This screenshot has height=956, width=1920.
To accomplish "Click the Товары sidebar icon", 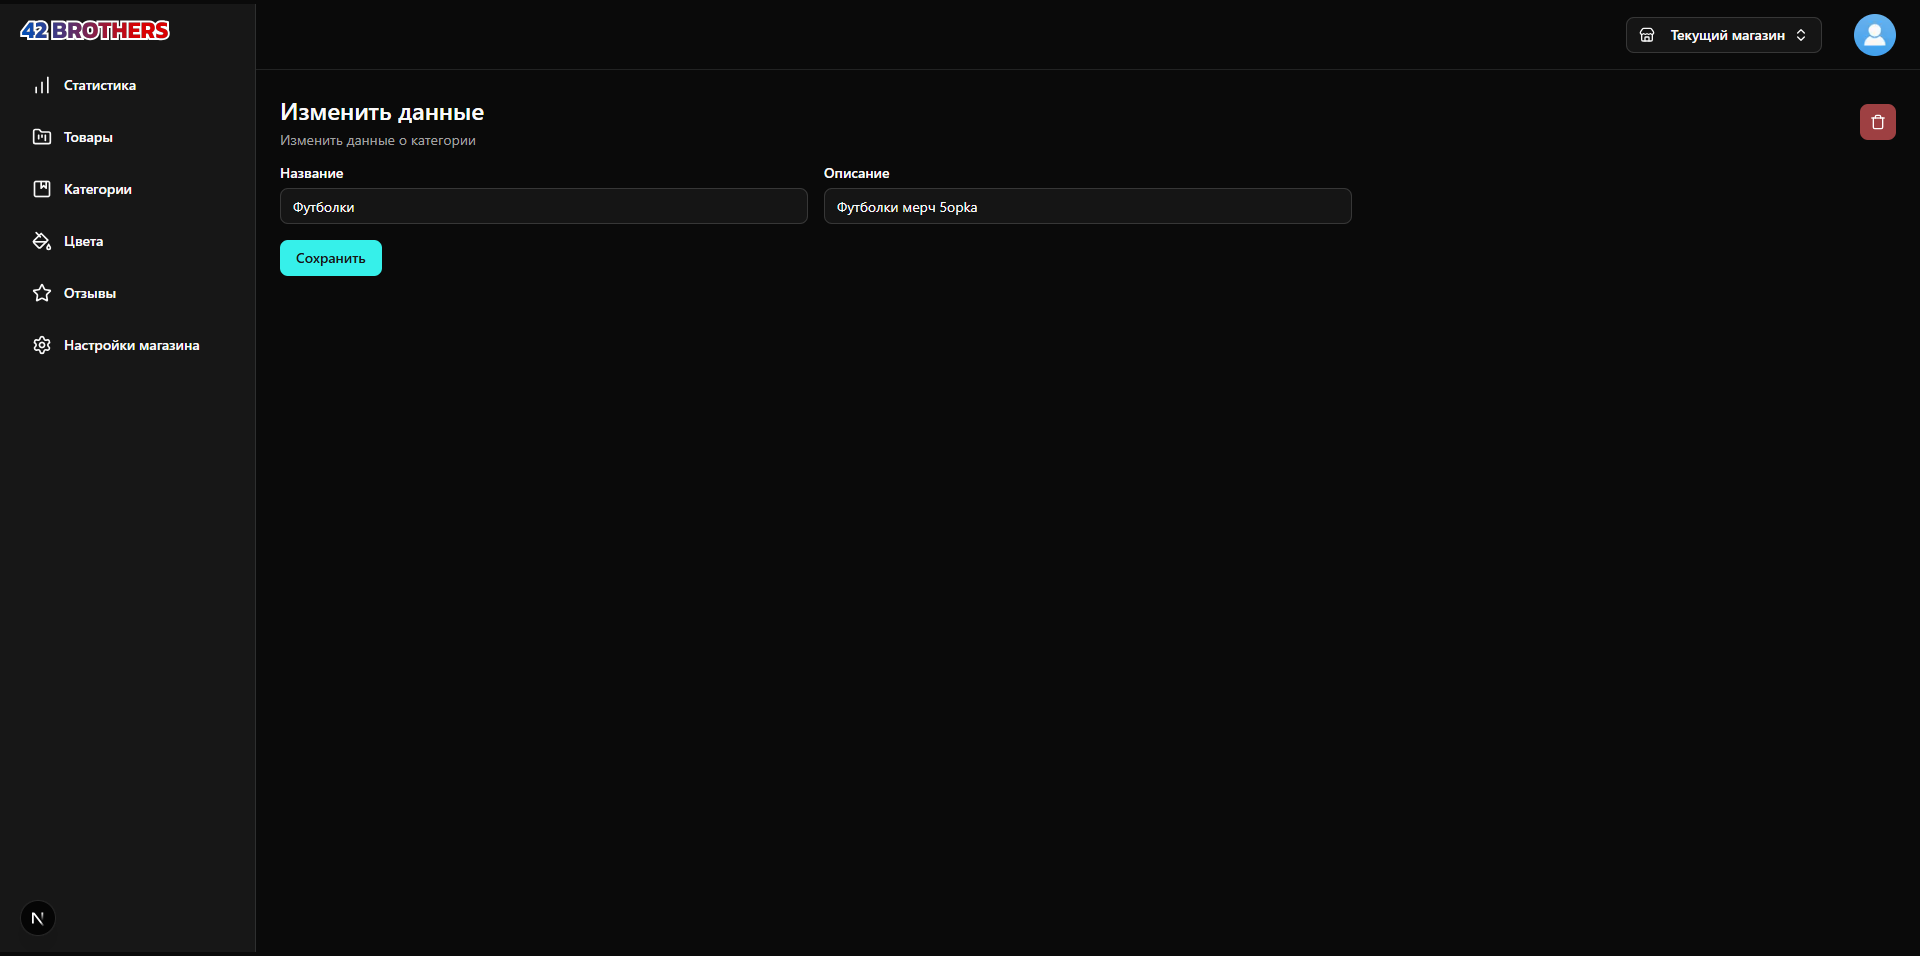I will click(42, 138).
